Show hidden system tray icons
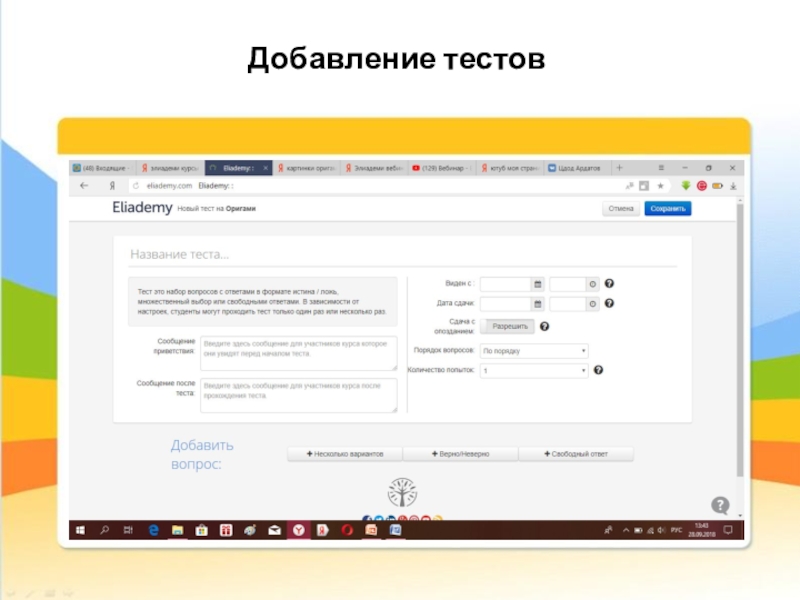800x600 pixels. tap(626, 530)
